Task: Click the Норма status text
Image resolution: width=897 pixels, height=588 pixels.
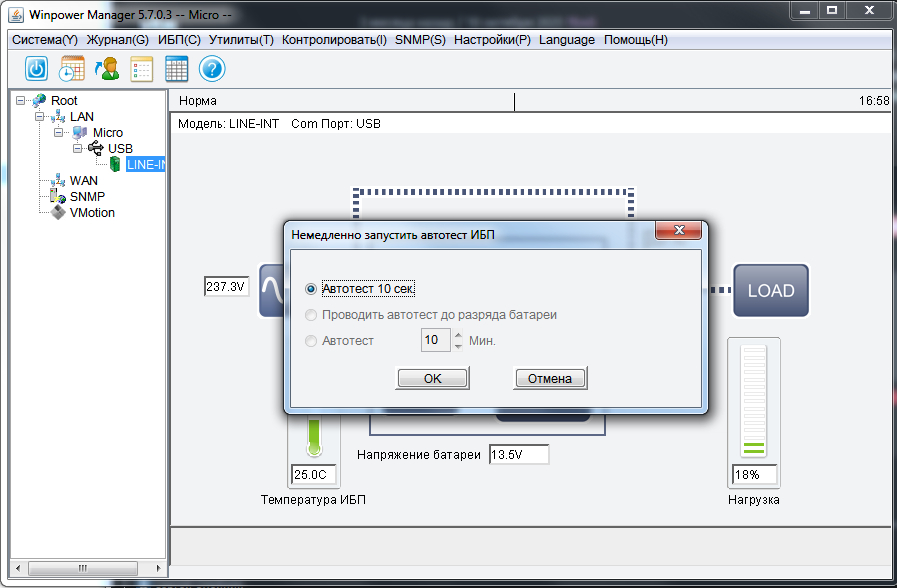Action: tap(198, 101)
